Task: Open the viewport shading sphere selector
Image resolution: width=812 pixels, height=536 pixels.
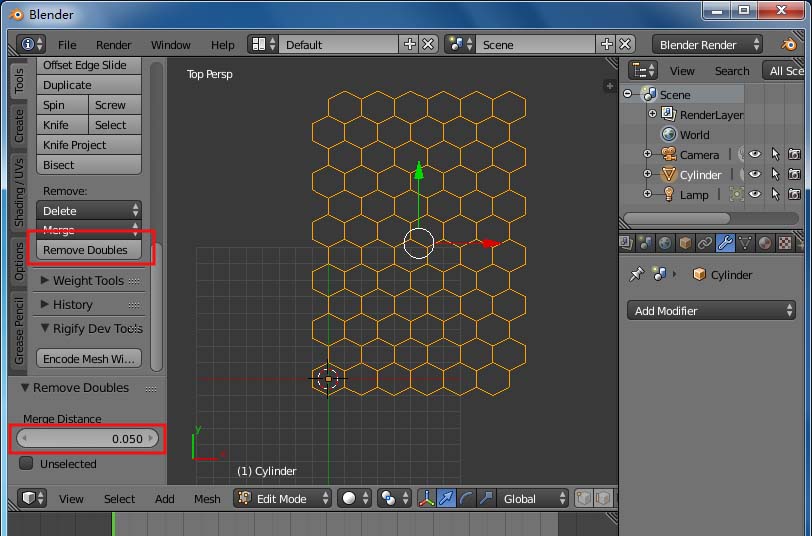Action: [355, 499]
